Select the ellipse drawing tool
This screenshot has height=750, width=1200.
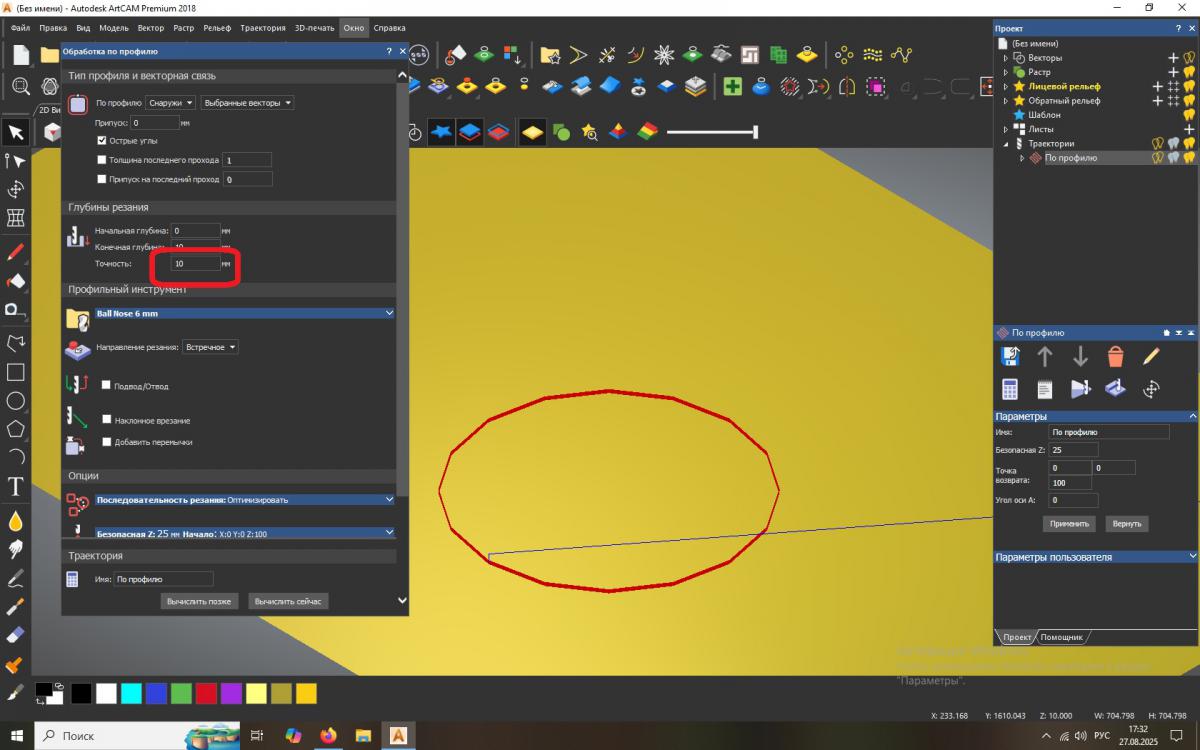tap(16, 401)
